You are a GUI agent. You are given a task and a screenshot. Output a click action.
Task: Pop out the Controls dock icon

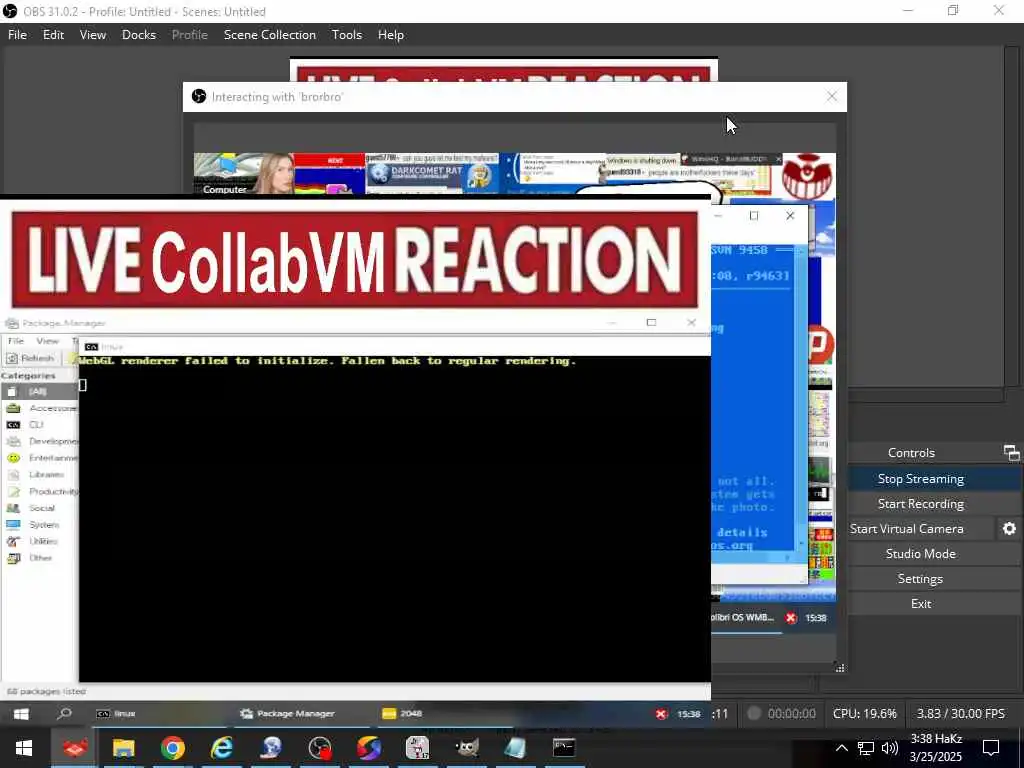point(1011,453)
